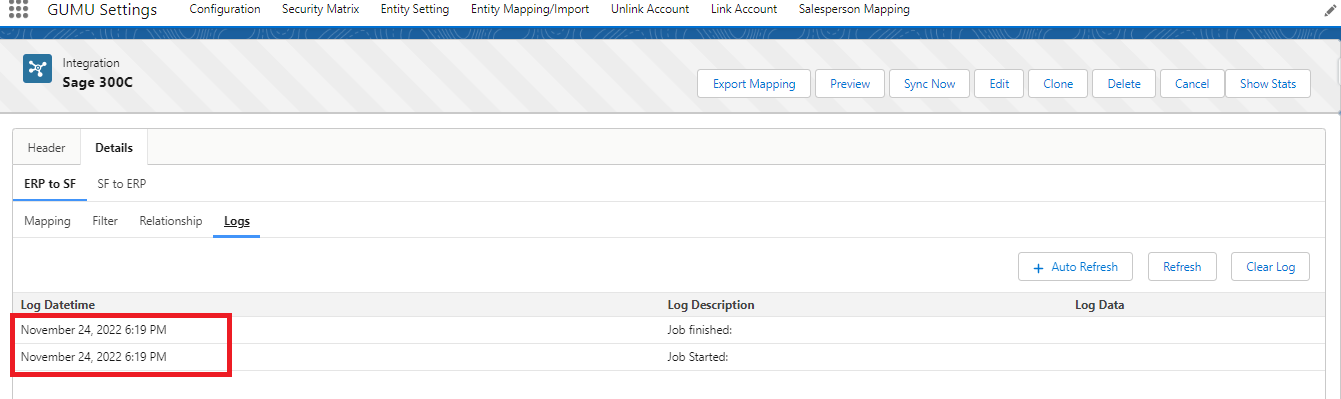Open the Link Account tab
Viewport: 1341px width, 399px height.
(x=744, y=9)
